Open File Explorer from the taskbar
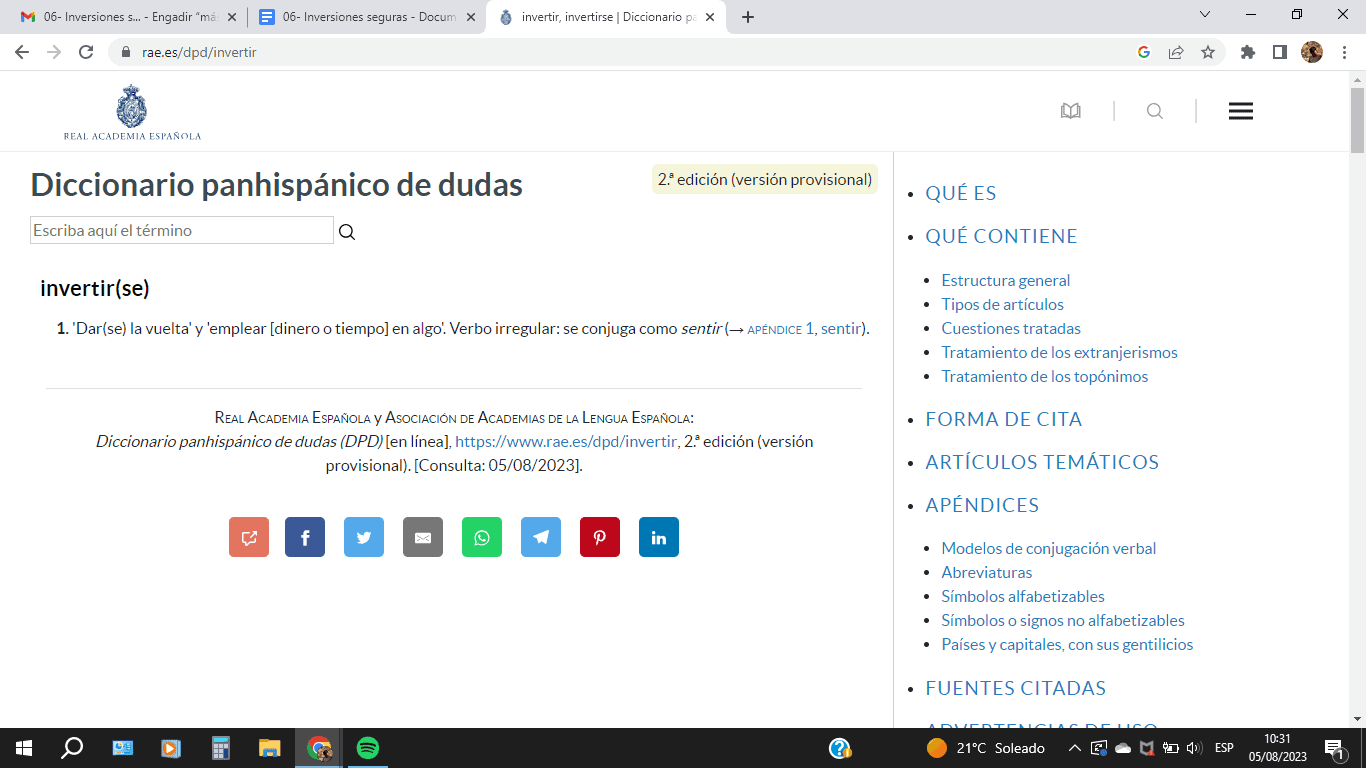The height and width of the screenshot is (768, 1366). pyautogui.click(x=270, y=748)
